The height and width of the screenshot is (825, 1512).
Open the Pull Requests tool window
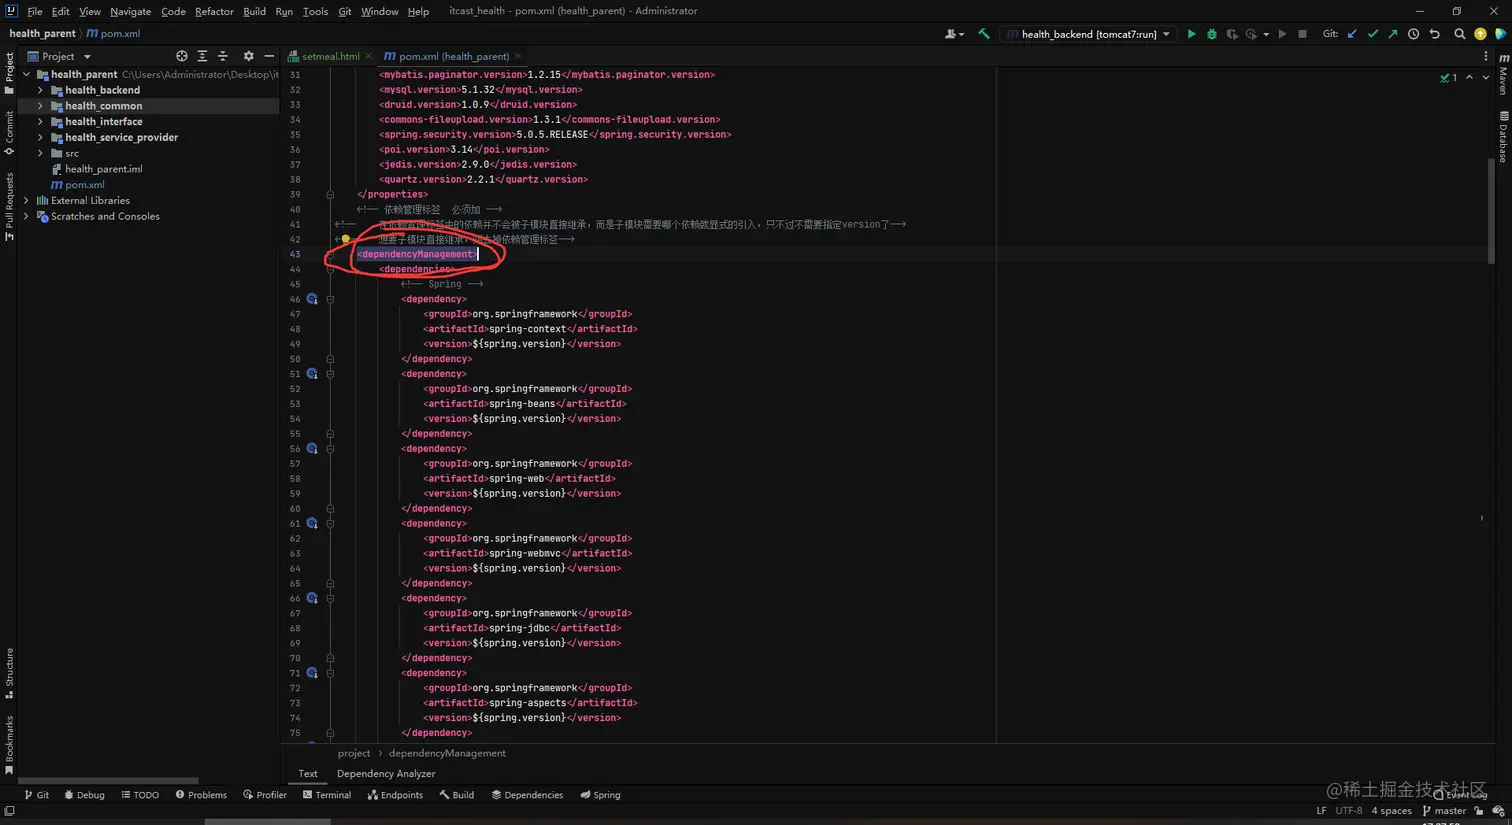[x=9, y=206]
